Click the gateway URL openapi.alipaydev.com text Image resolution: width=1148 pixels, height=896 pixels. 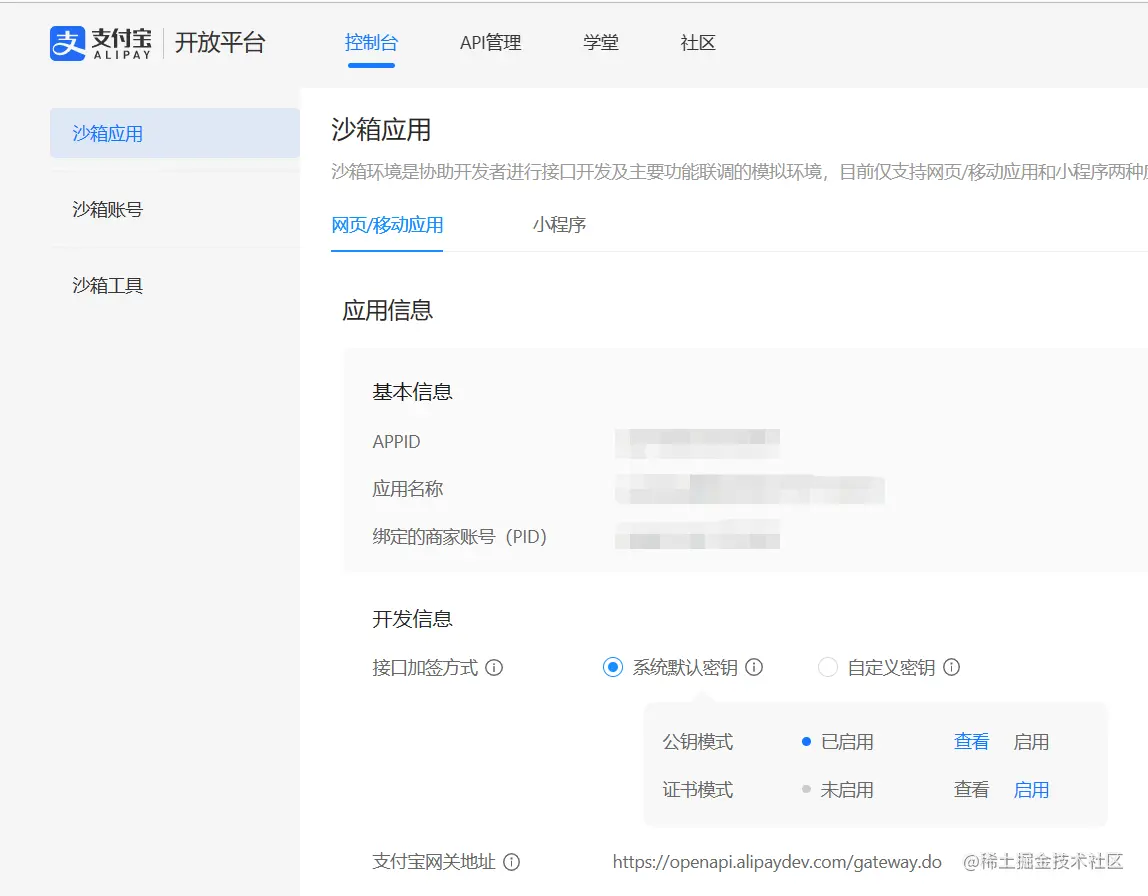point(777,862)
